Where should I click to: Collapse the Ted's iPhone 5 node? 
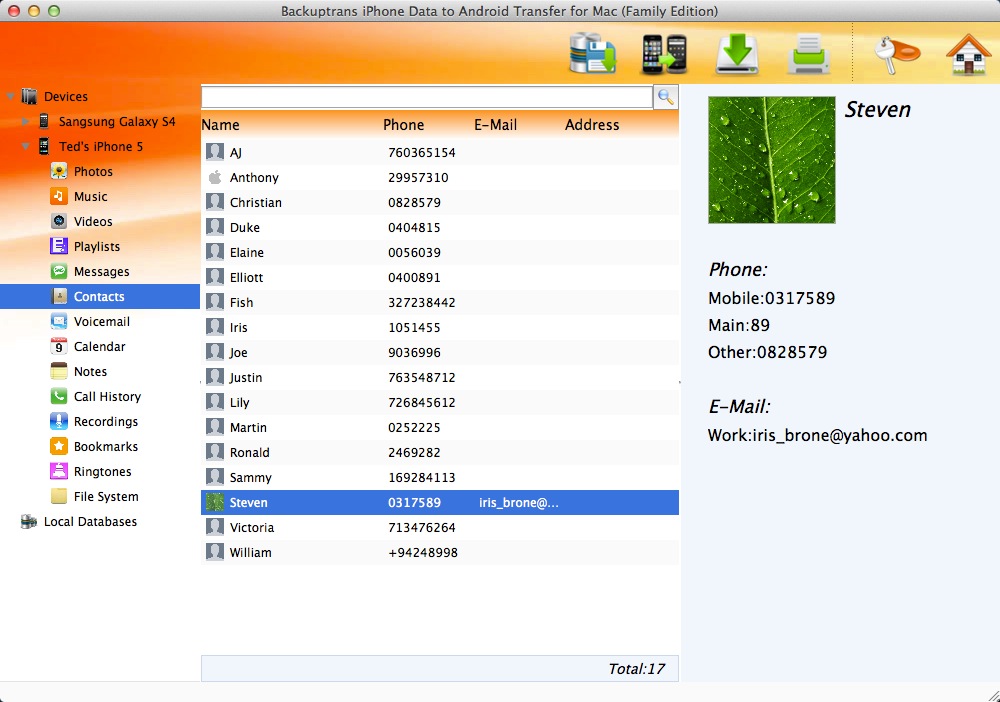pos(26,147)
